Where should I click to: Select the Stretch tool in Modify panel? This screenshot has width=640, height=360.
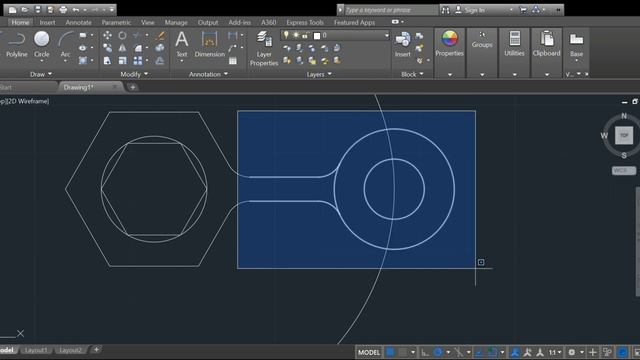[107, 61]
